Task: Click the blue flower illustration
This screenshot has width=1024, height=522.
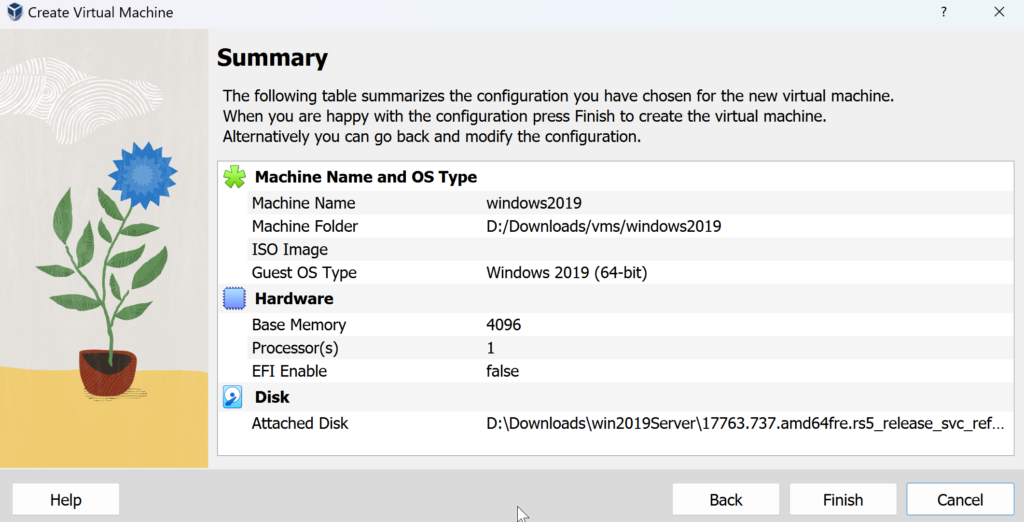Action: [142, 175]
